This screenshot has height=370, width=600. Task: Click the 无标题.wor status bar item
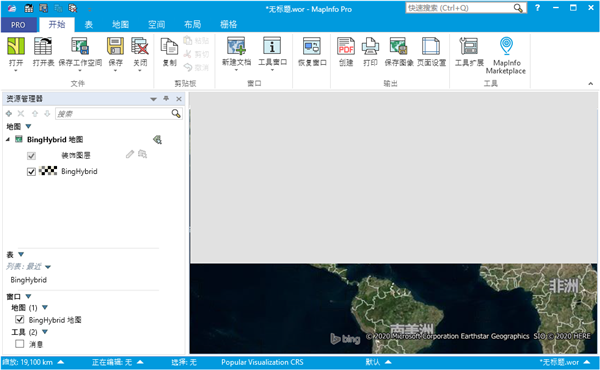(565, 362)
